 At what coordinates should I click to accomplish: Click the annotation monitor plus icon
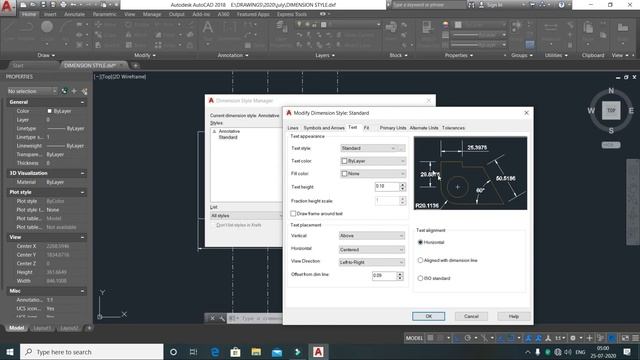[589, 338]
